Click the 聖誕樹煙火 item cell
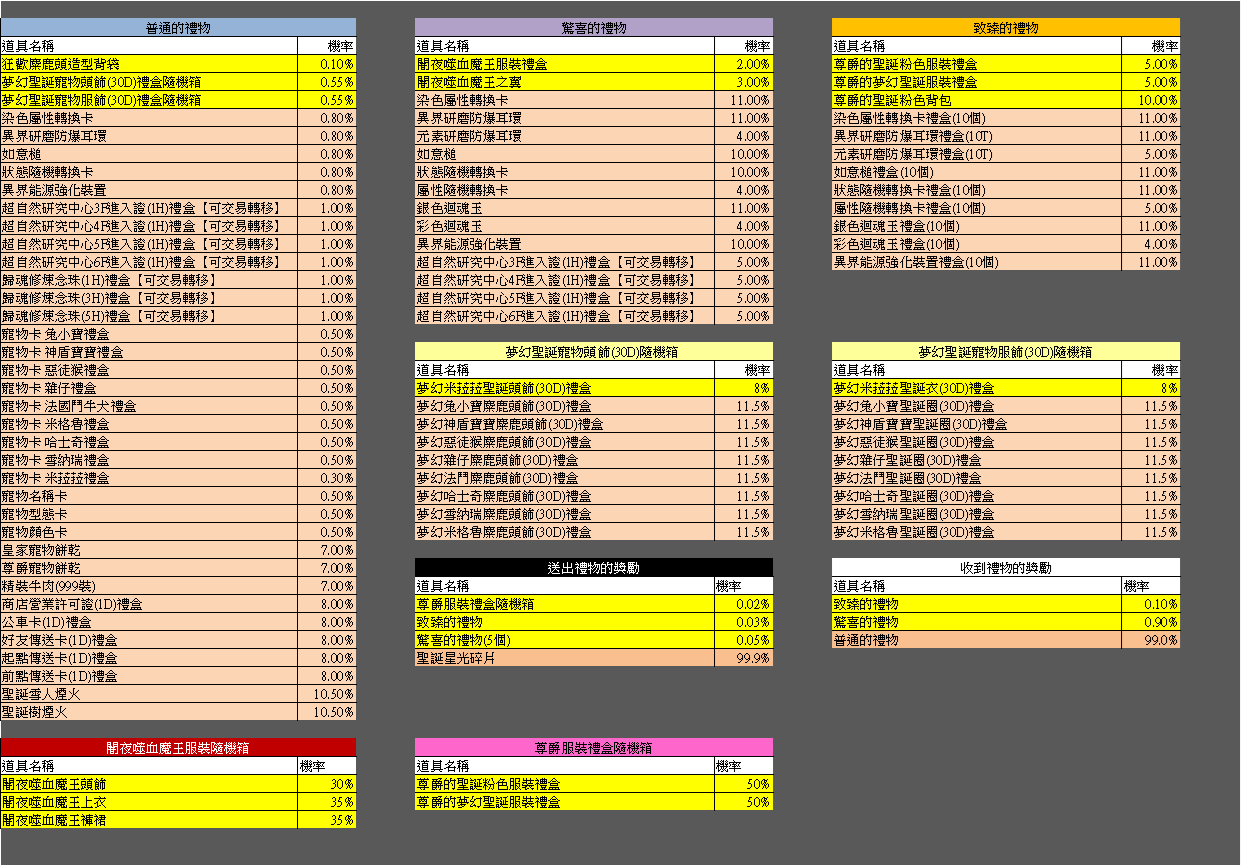This screenshot has height=866, width=1241. pyautogui.click(x=149, y=712)
